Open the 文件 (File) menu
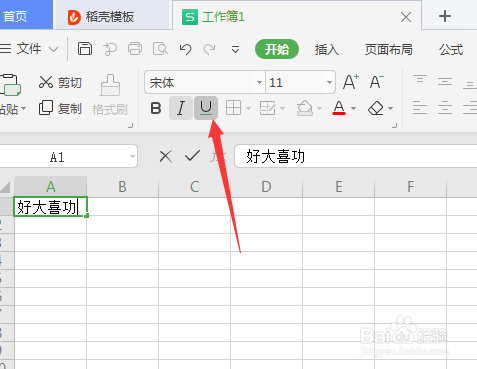Image resolution: width=477 pixels, height=369 pixels. click(x=29, y=49)
